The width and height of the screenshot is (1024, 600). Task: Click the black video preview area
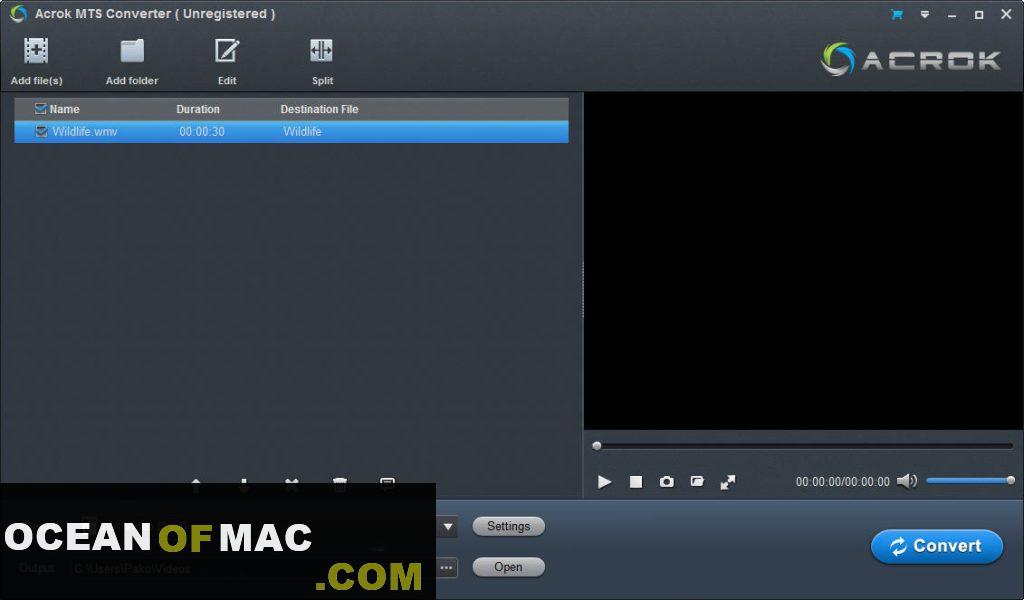[803, 261]
